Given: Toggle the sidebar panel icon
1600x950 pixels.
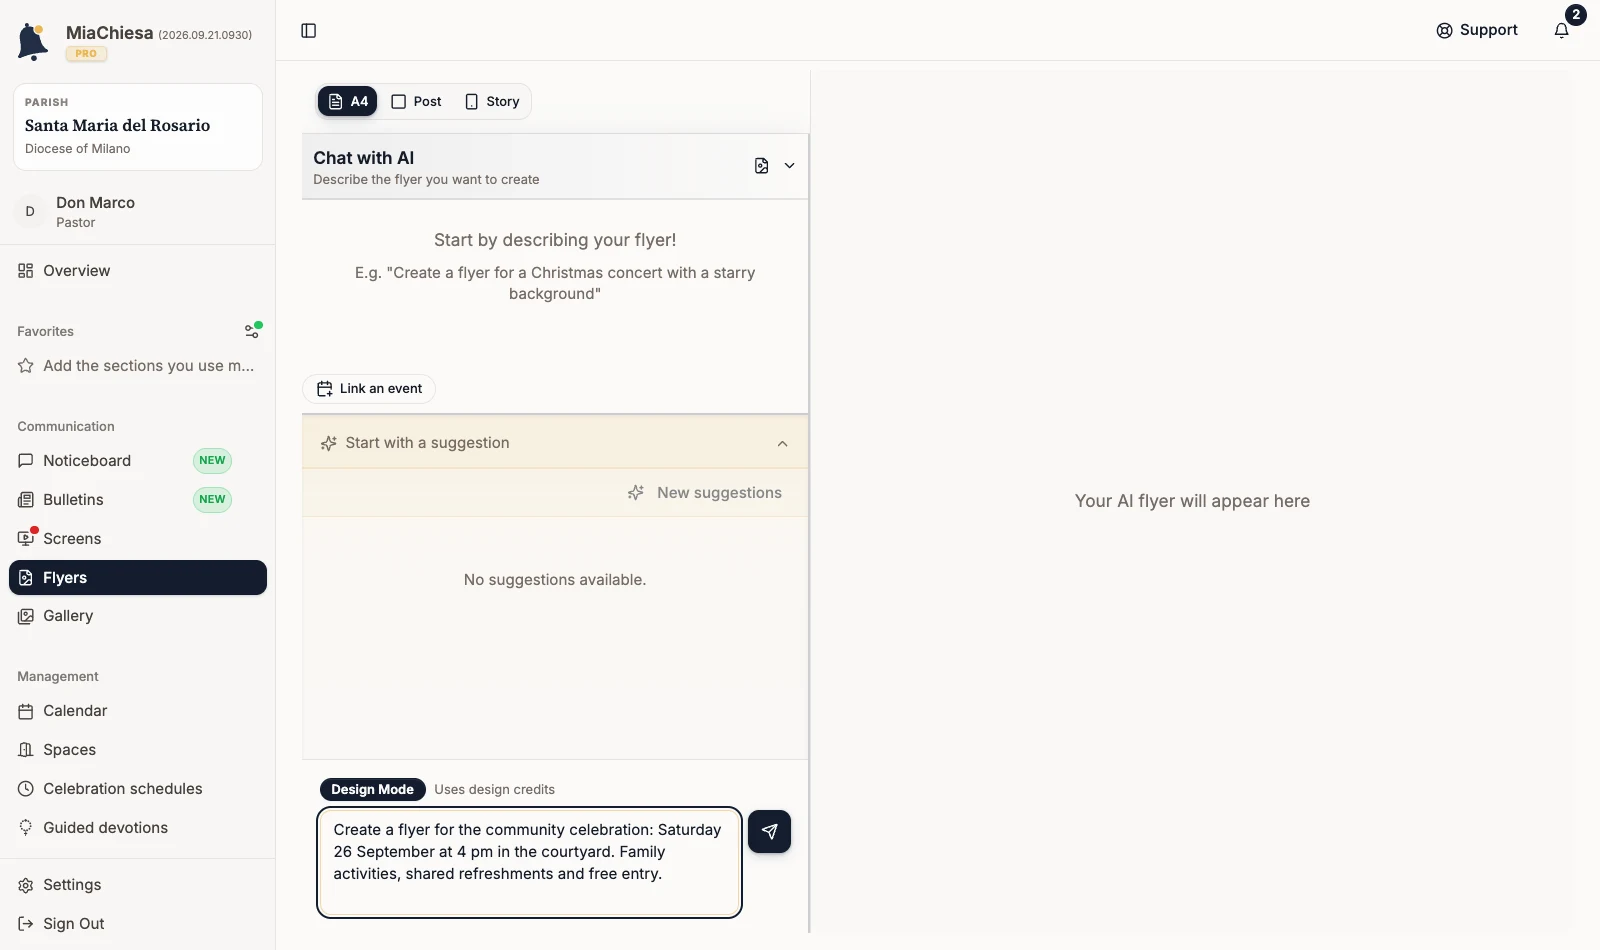Looking at the screenshot, I should [x=309, y=31].
